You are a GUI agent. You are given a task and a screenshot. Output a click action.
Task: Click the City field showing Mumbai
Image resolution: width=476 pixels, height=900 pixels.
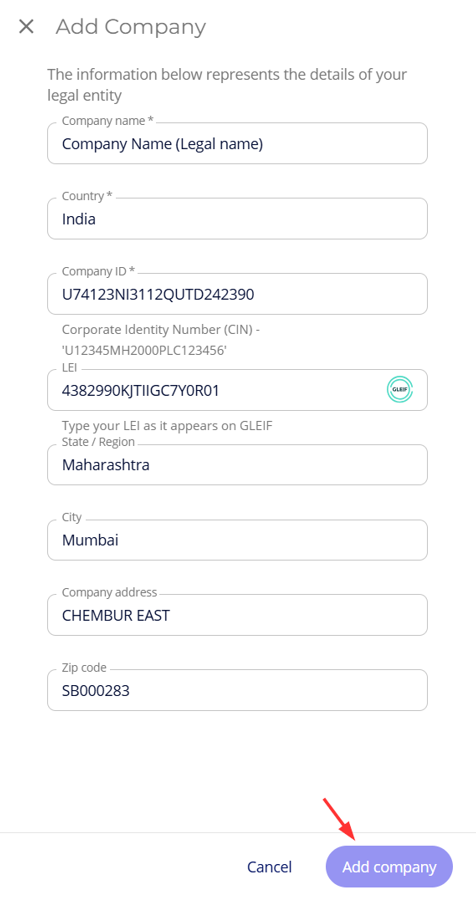point(237,540)
